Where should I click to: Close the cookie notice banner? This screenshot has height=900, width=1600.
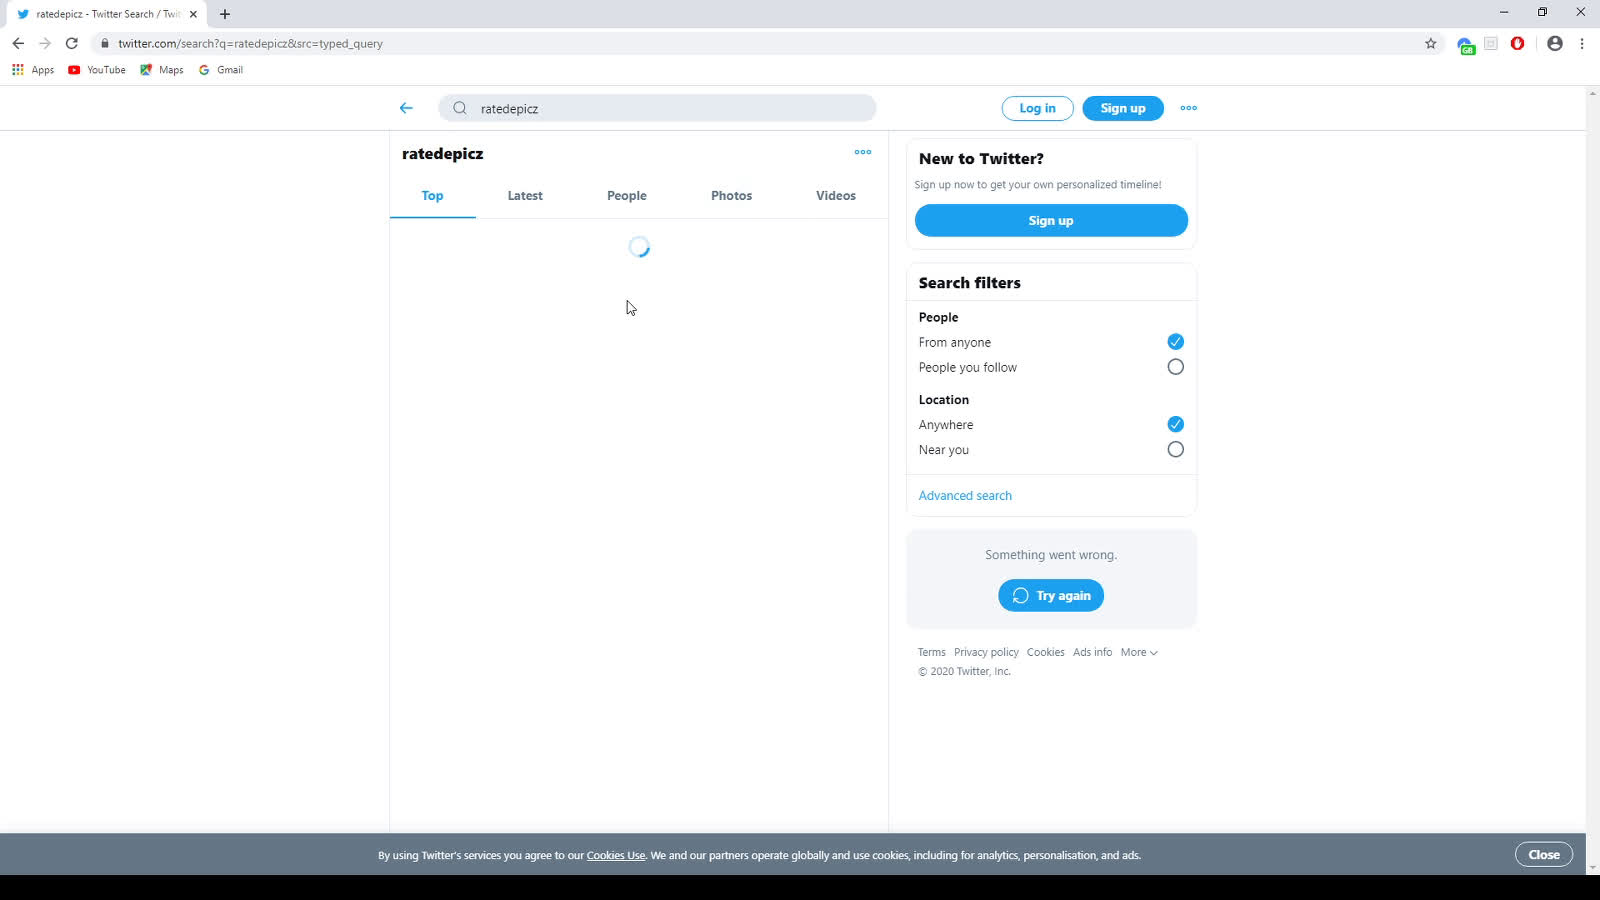coord(1544,855)
